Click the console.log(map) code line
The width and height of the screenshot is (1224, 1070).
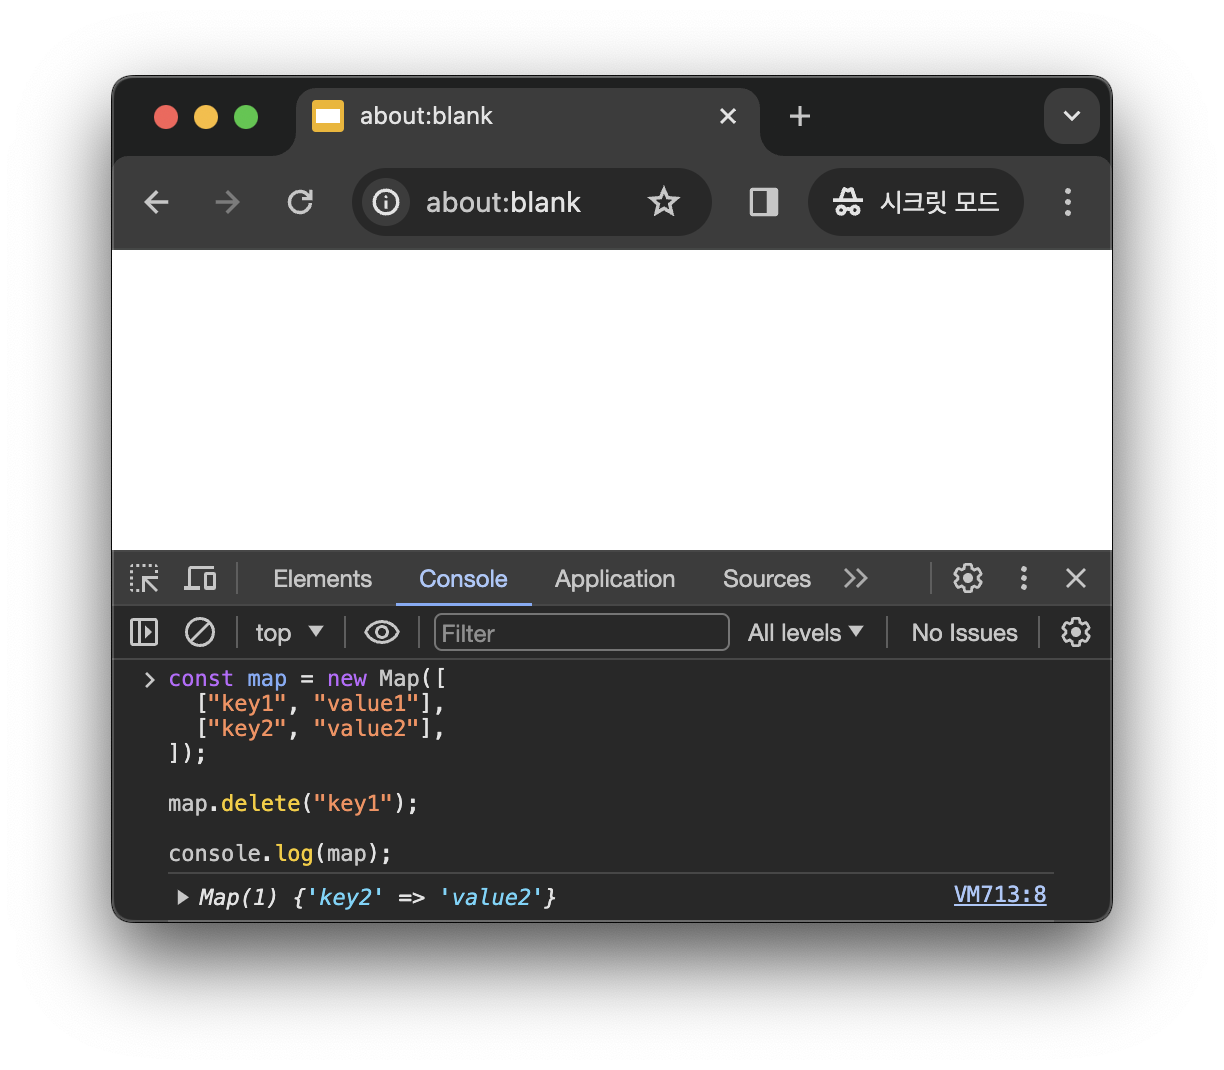coord(280,853)
